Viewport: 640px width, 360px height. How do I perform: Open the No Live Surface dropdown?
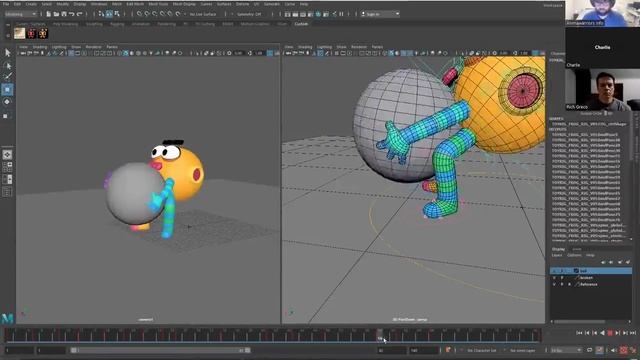[203, 14]
